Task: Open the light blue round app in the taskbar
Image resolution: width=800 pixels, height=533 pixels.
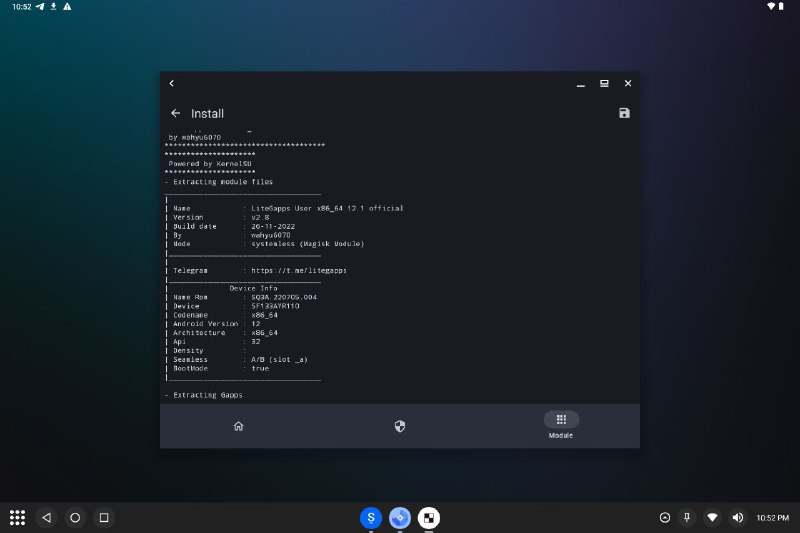Action: 400,518
